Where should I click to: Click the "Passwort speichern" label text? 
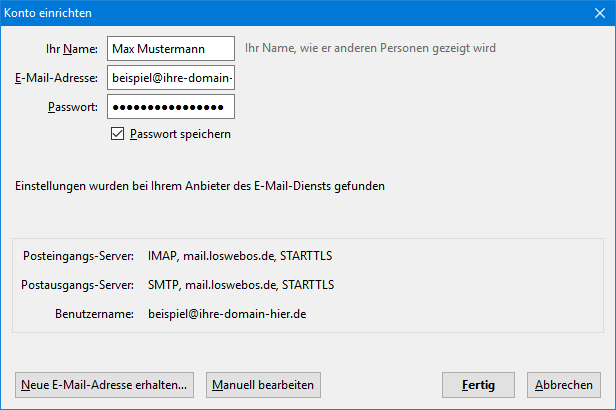pos(180,134)
